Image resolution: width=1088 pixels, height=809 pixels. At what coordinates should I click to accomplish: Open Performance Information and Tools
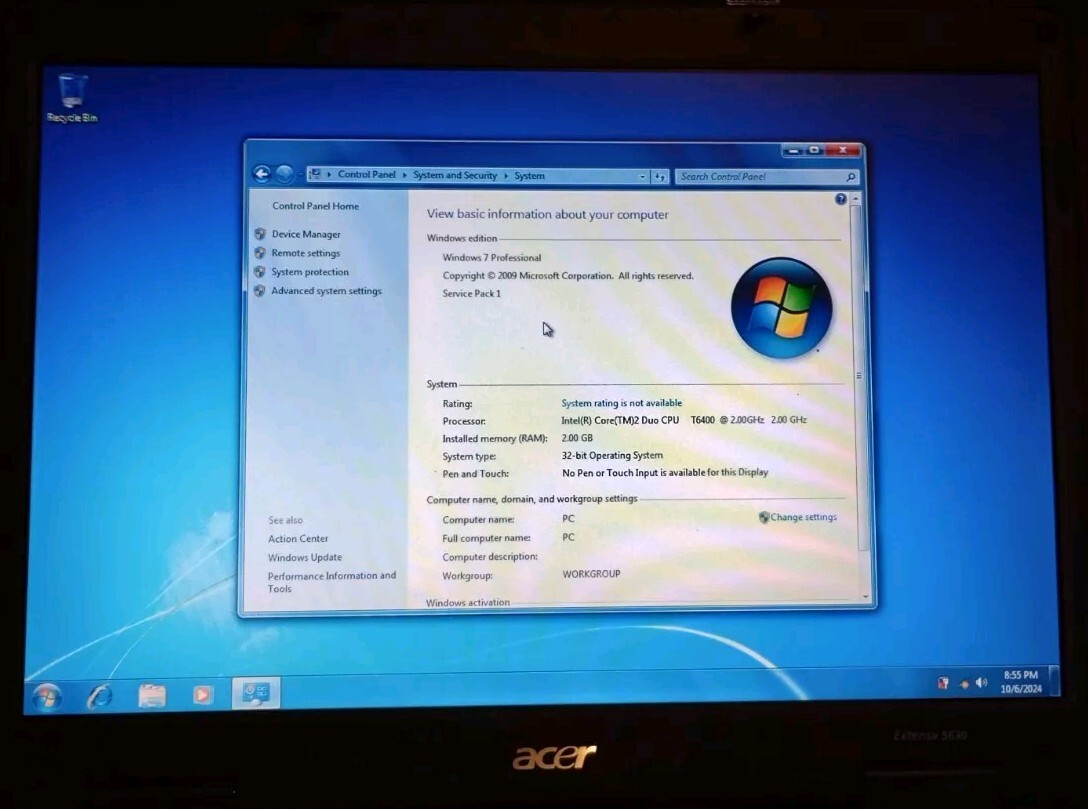pyautogui.click(x=332, y=582)
